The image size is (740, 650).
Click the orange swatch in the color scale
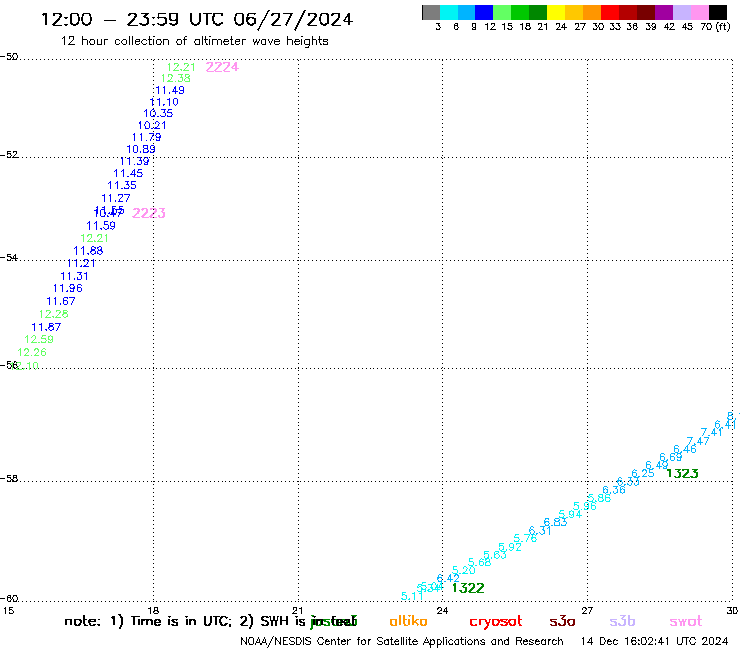(592, 12)
